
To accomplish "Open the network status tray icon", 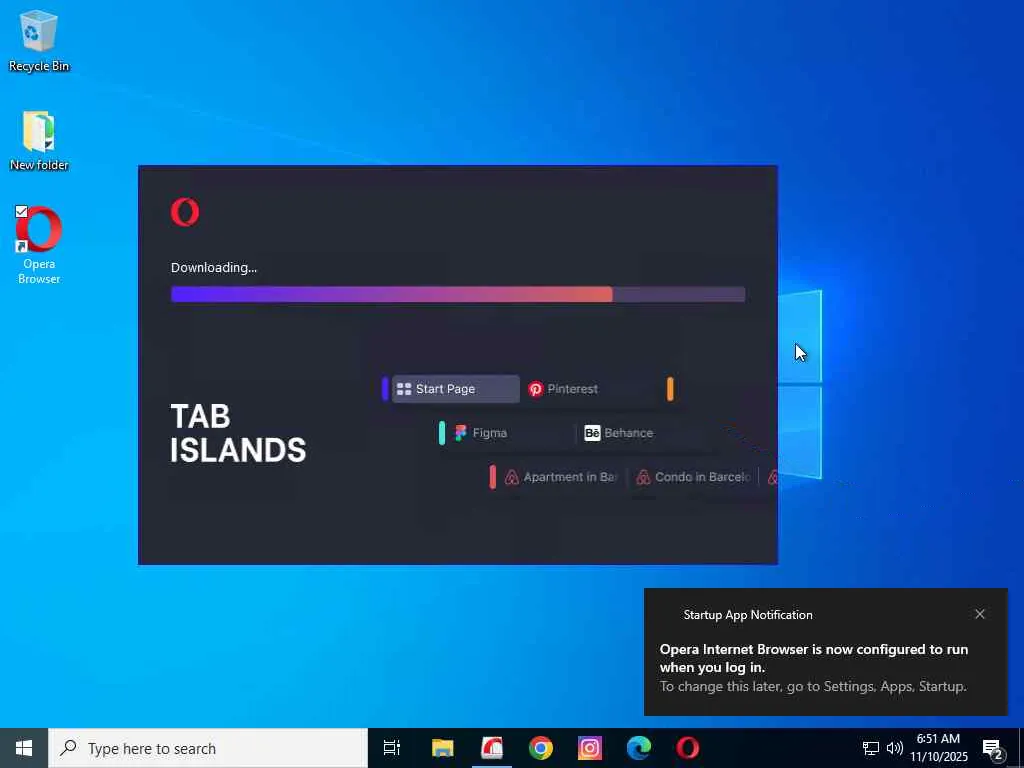I will (x=871, y=748).
